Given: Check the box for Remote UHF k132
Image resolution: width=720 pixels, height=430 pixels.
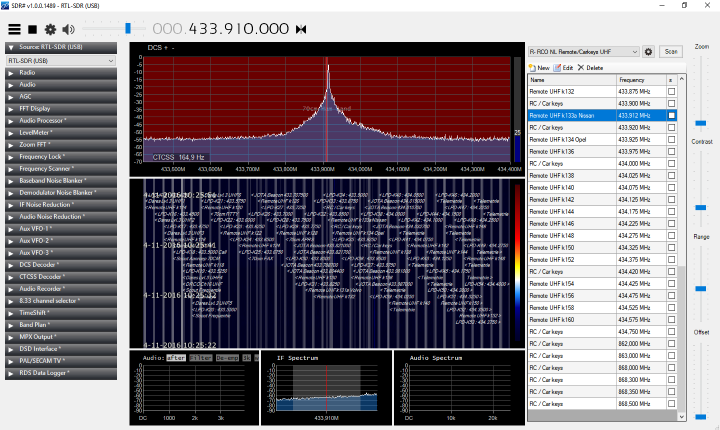Looking at the screenshot, I should point(671,91).
